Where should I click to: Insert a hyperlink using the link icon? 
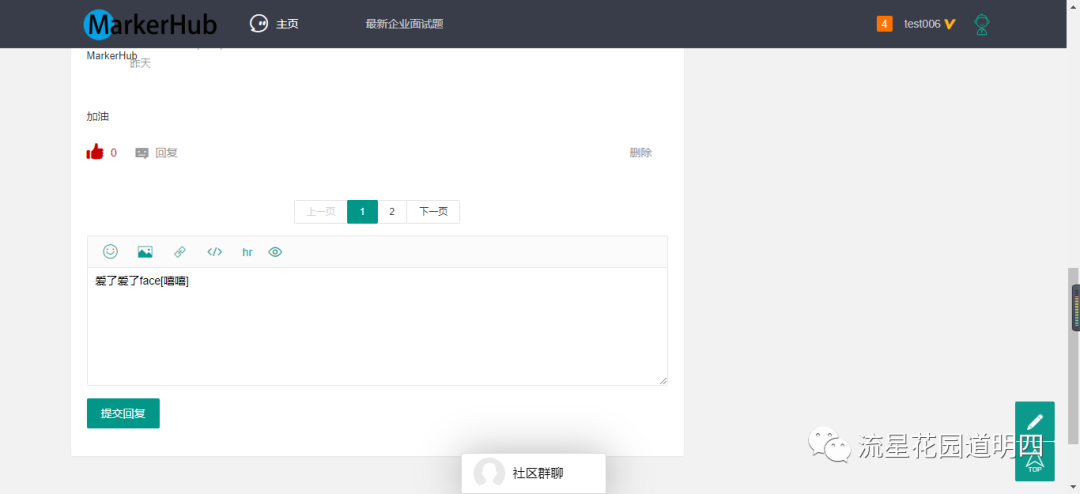180,252
